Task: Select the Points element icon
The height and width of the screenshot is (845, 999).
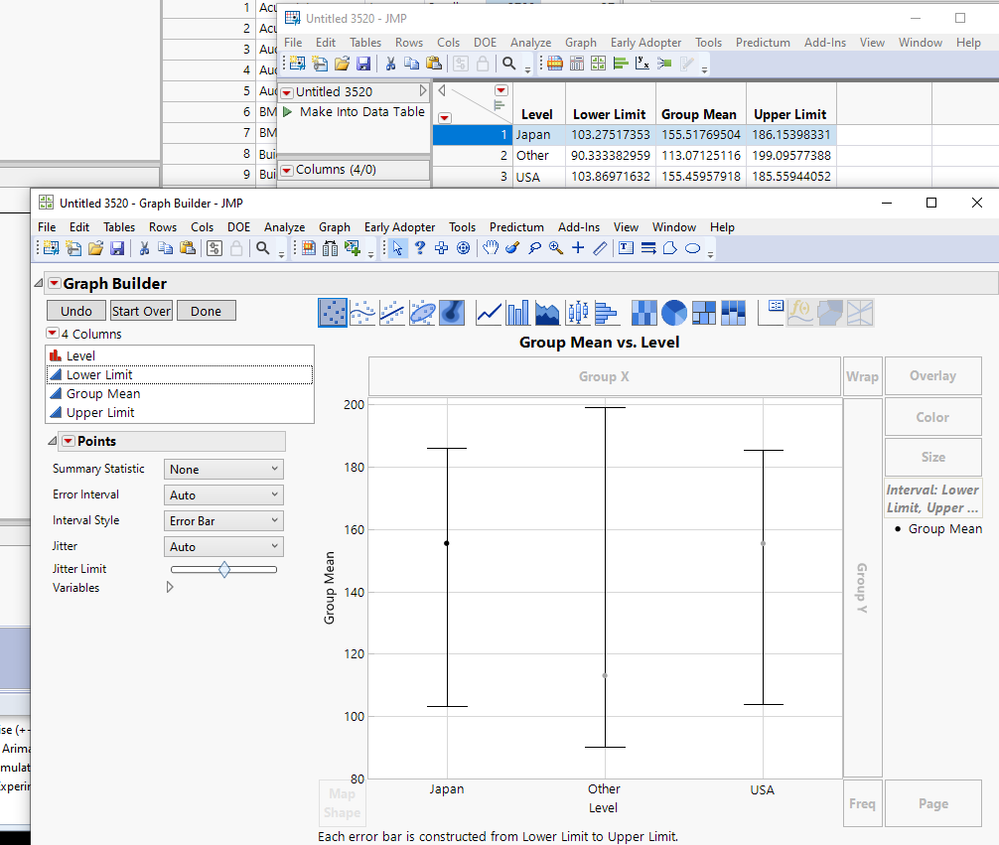Action: [x=333, y=313]
